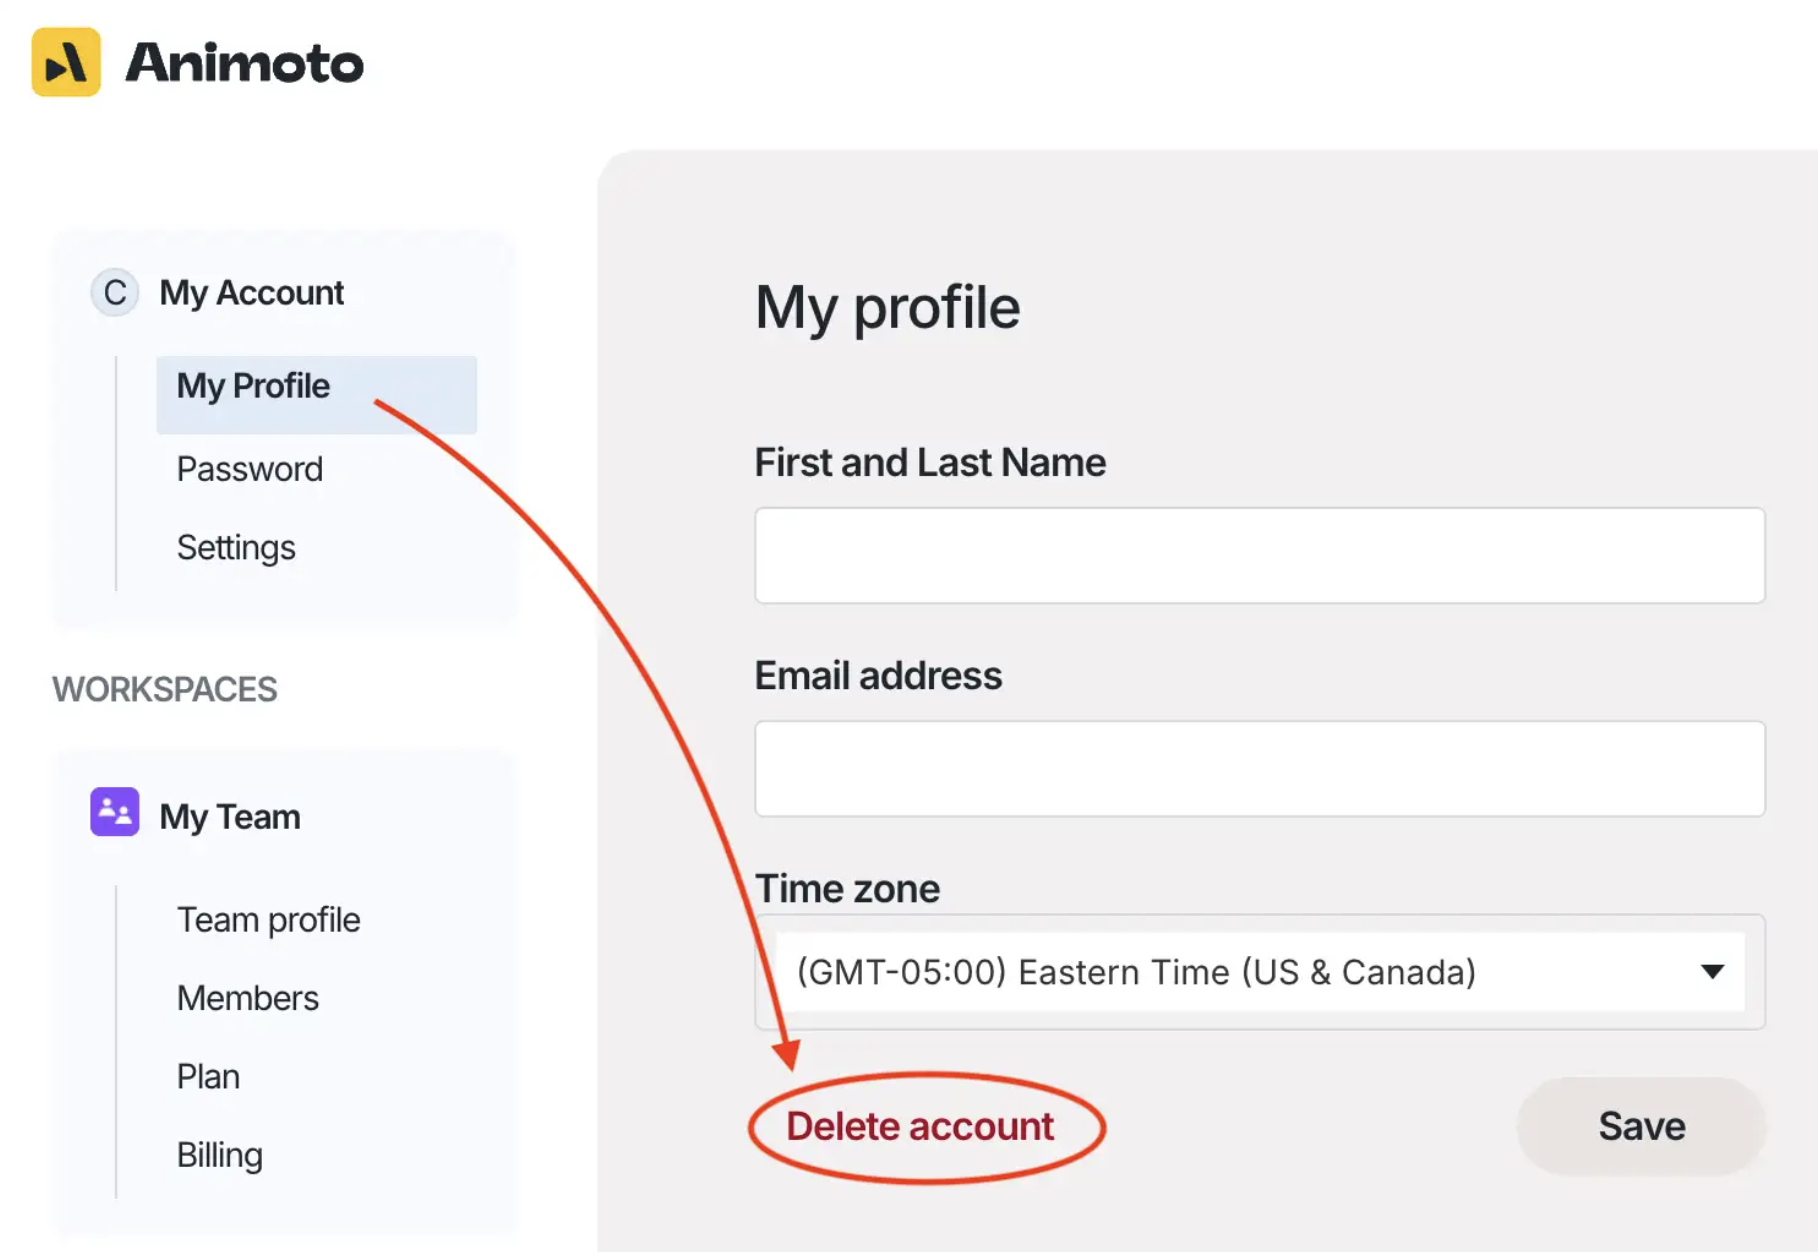Focus the Email address field
The image size is (1818, 1252).
pos(1260,768)
